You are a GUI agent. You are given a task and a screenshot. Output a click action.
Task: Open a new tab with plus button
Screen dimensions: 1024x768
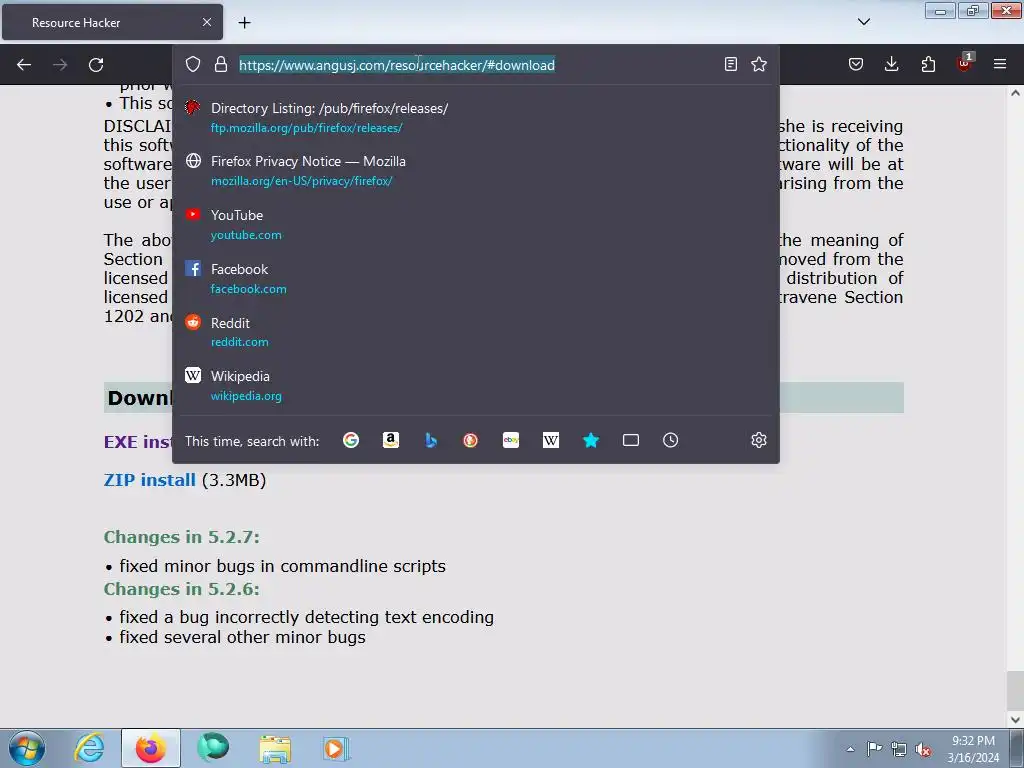click(244, 23)
